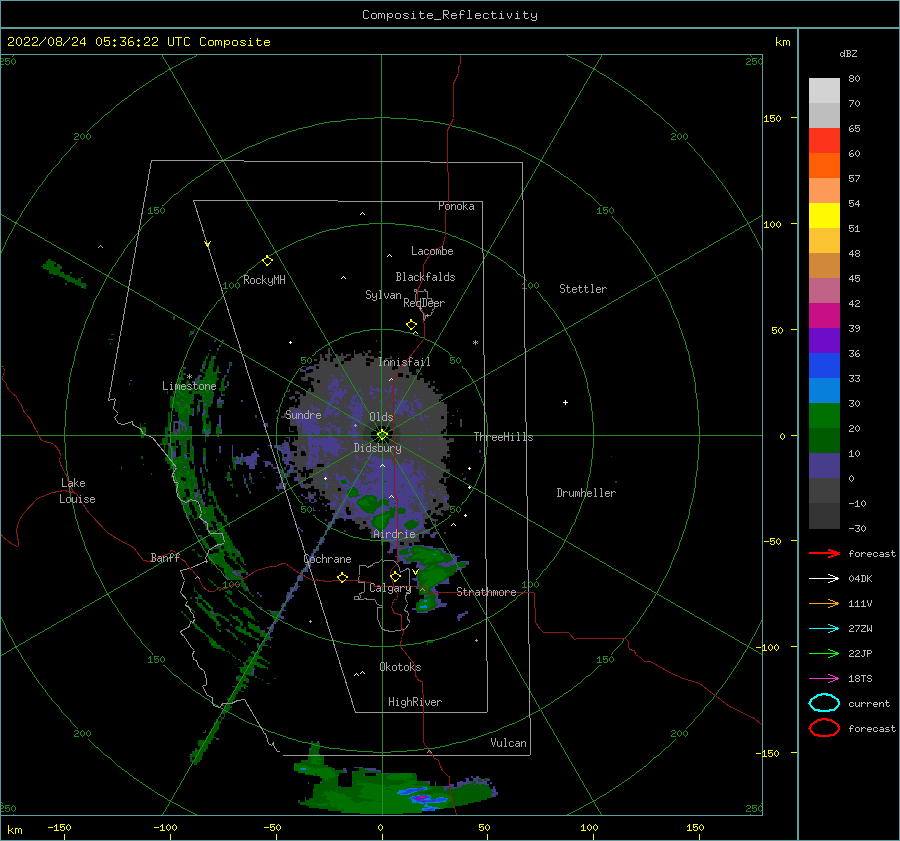Click the Olds city label

tap(381, 417)
